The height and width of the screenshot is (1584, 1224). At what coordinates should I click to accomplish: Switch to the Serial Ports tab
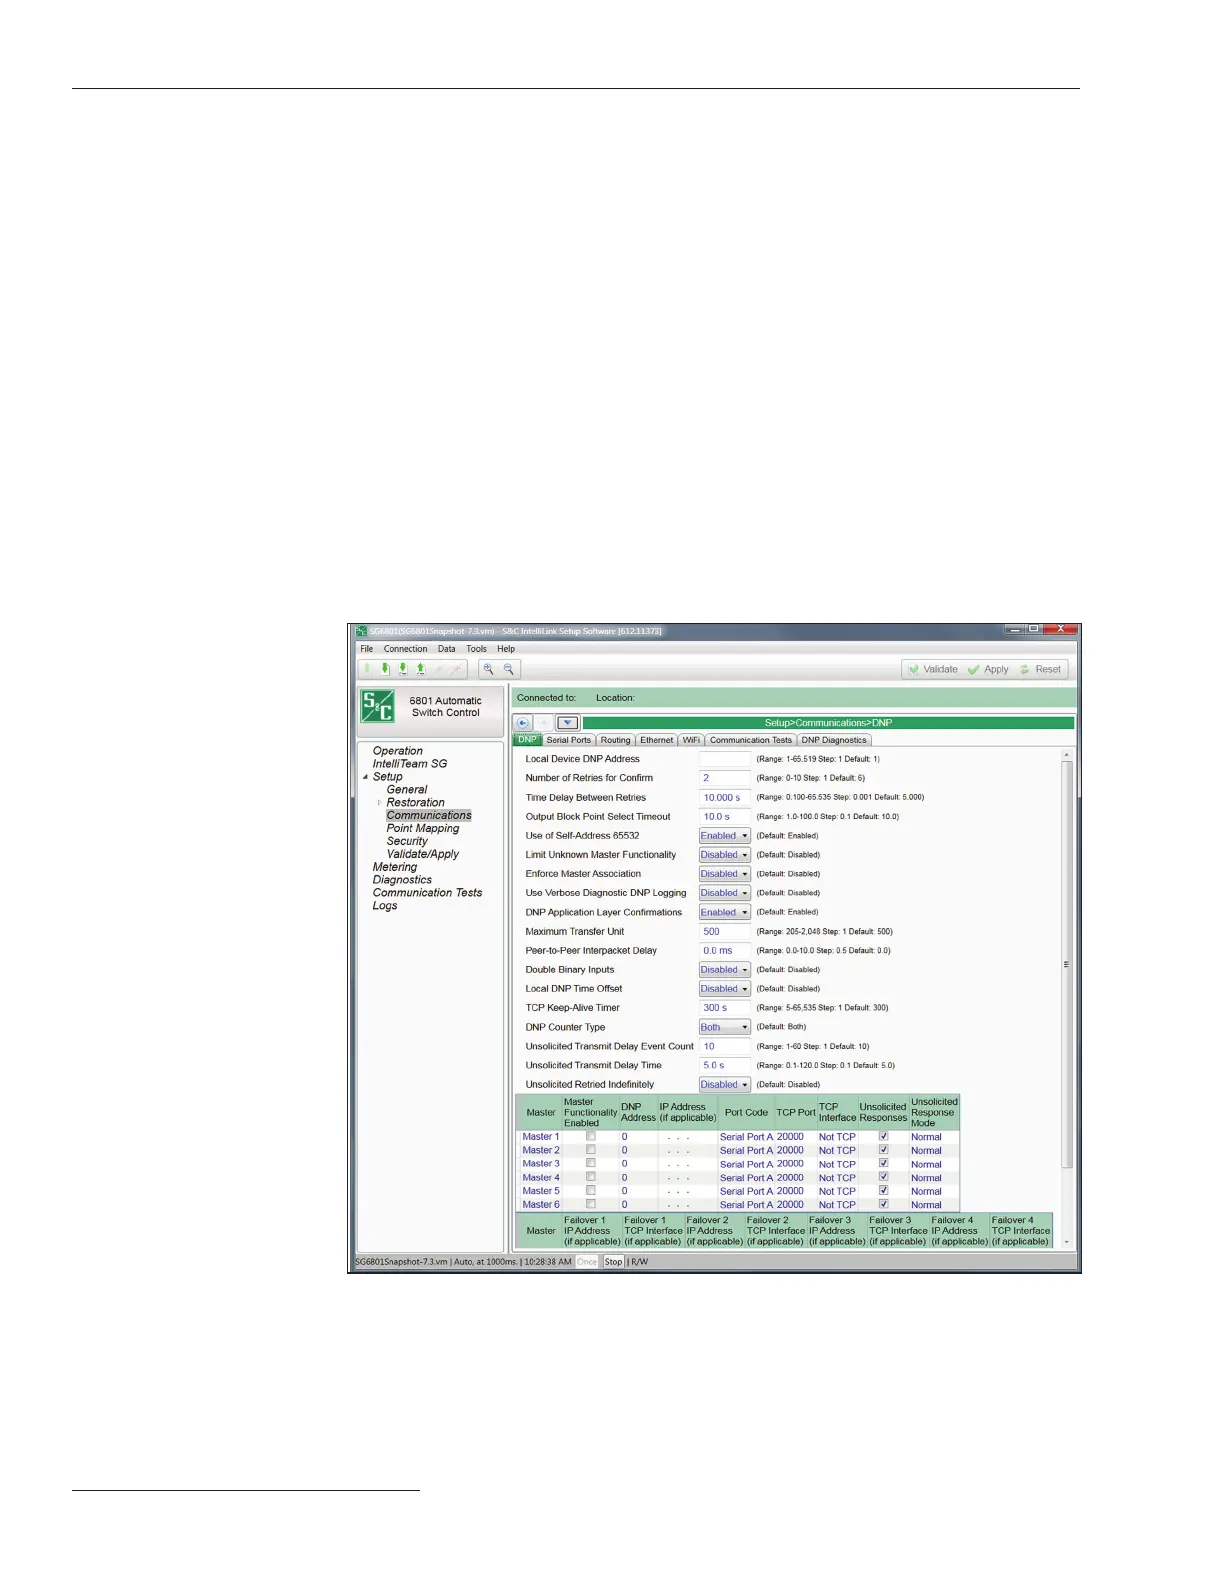point(568,740)
